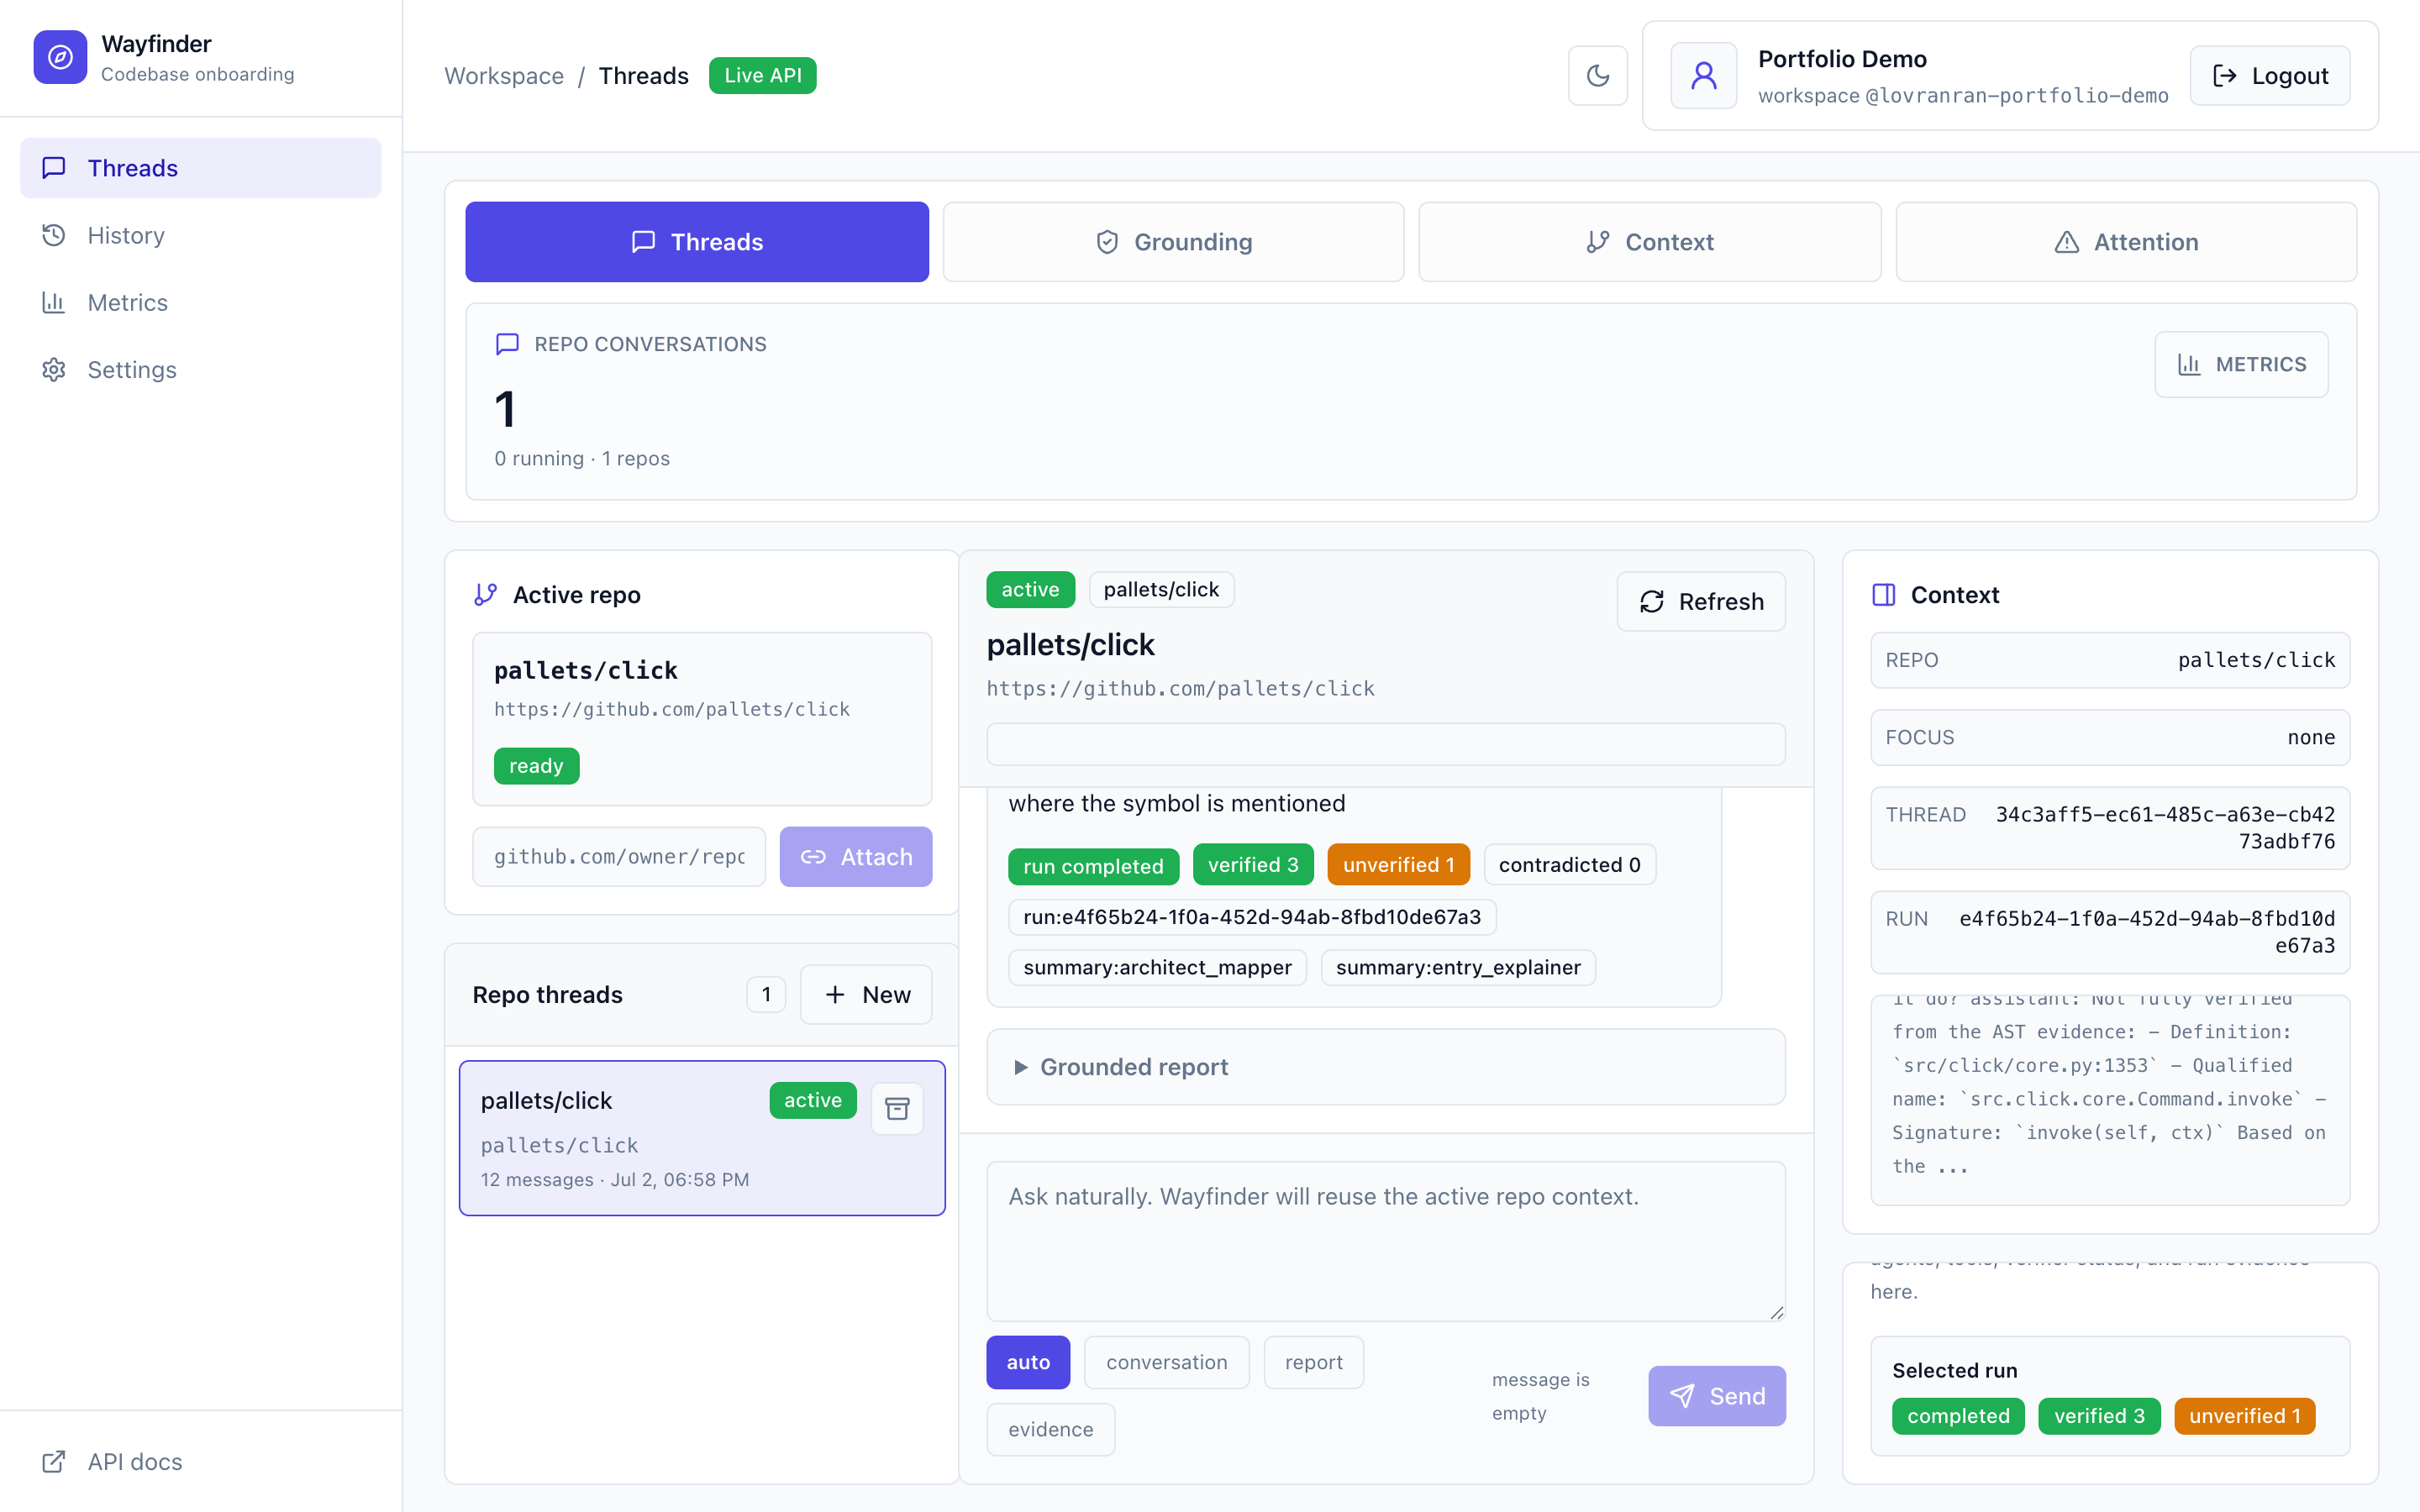Open the API docs link
Screen dimensions: 2420x1512
[201, 1461]
